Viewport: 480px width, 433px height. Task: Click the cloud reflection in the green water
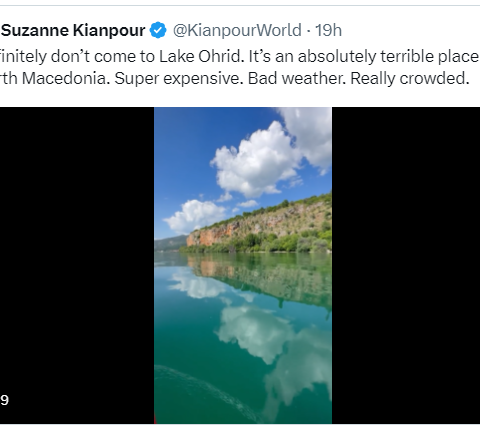257,332
